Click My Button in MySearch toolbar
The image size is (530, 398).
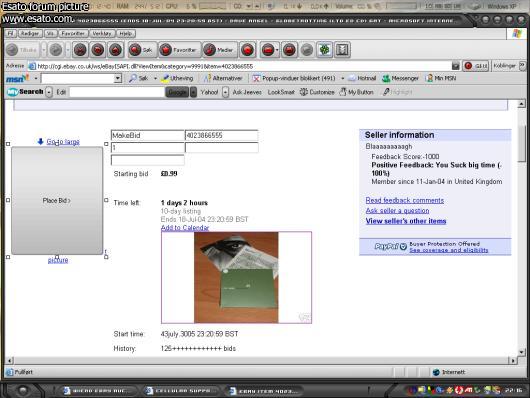point(356,92)
